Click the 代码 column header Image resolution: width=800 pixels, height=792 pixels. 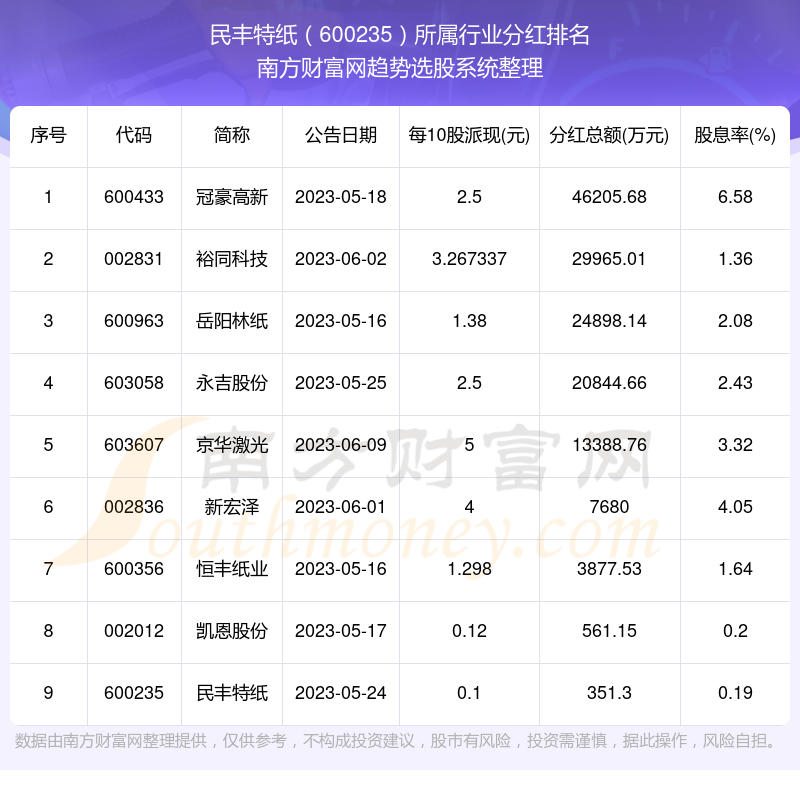pos(134,135)
